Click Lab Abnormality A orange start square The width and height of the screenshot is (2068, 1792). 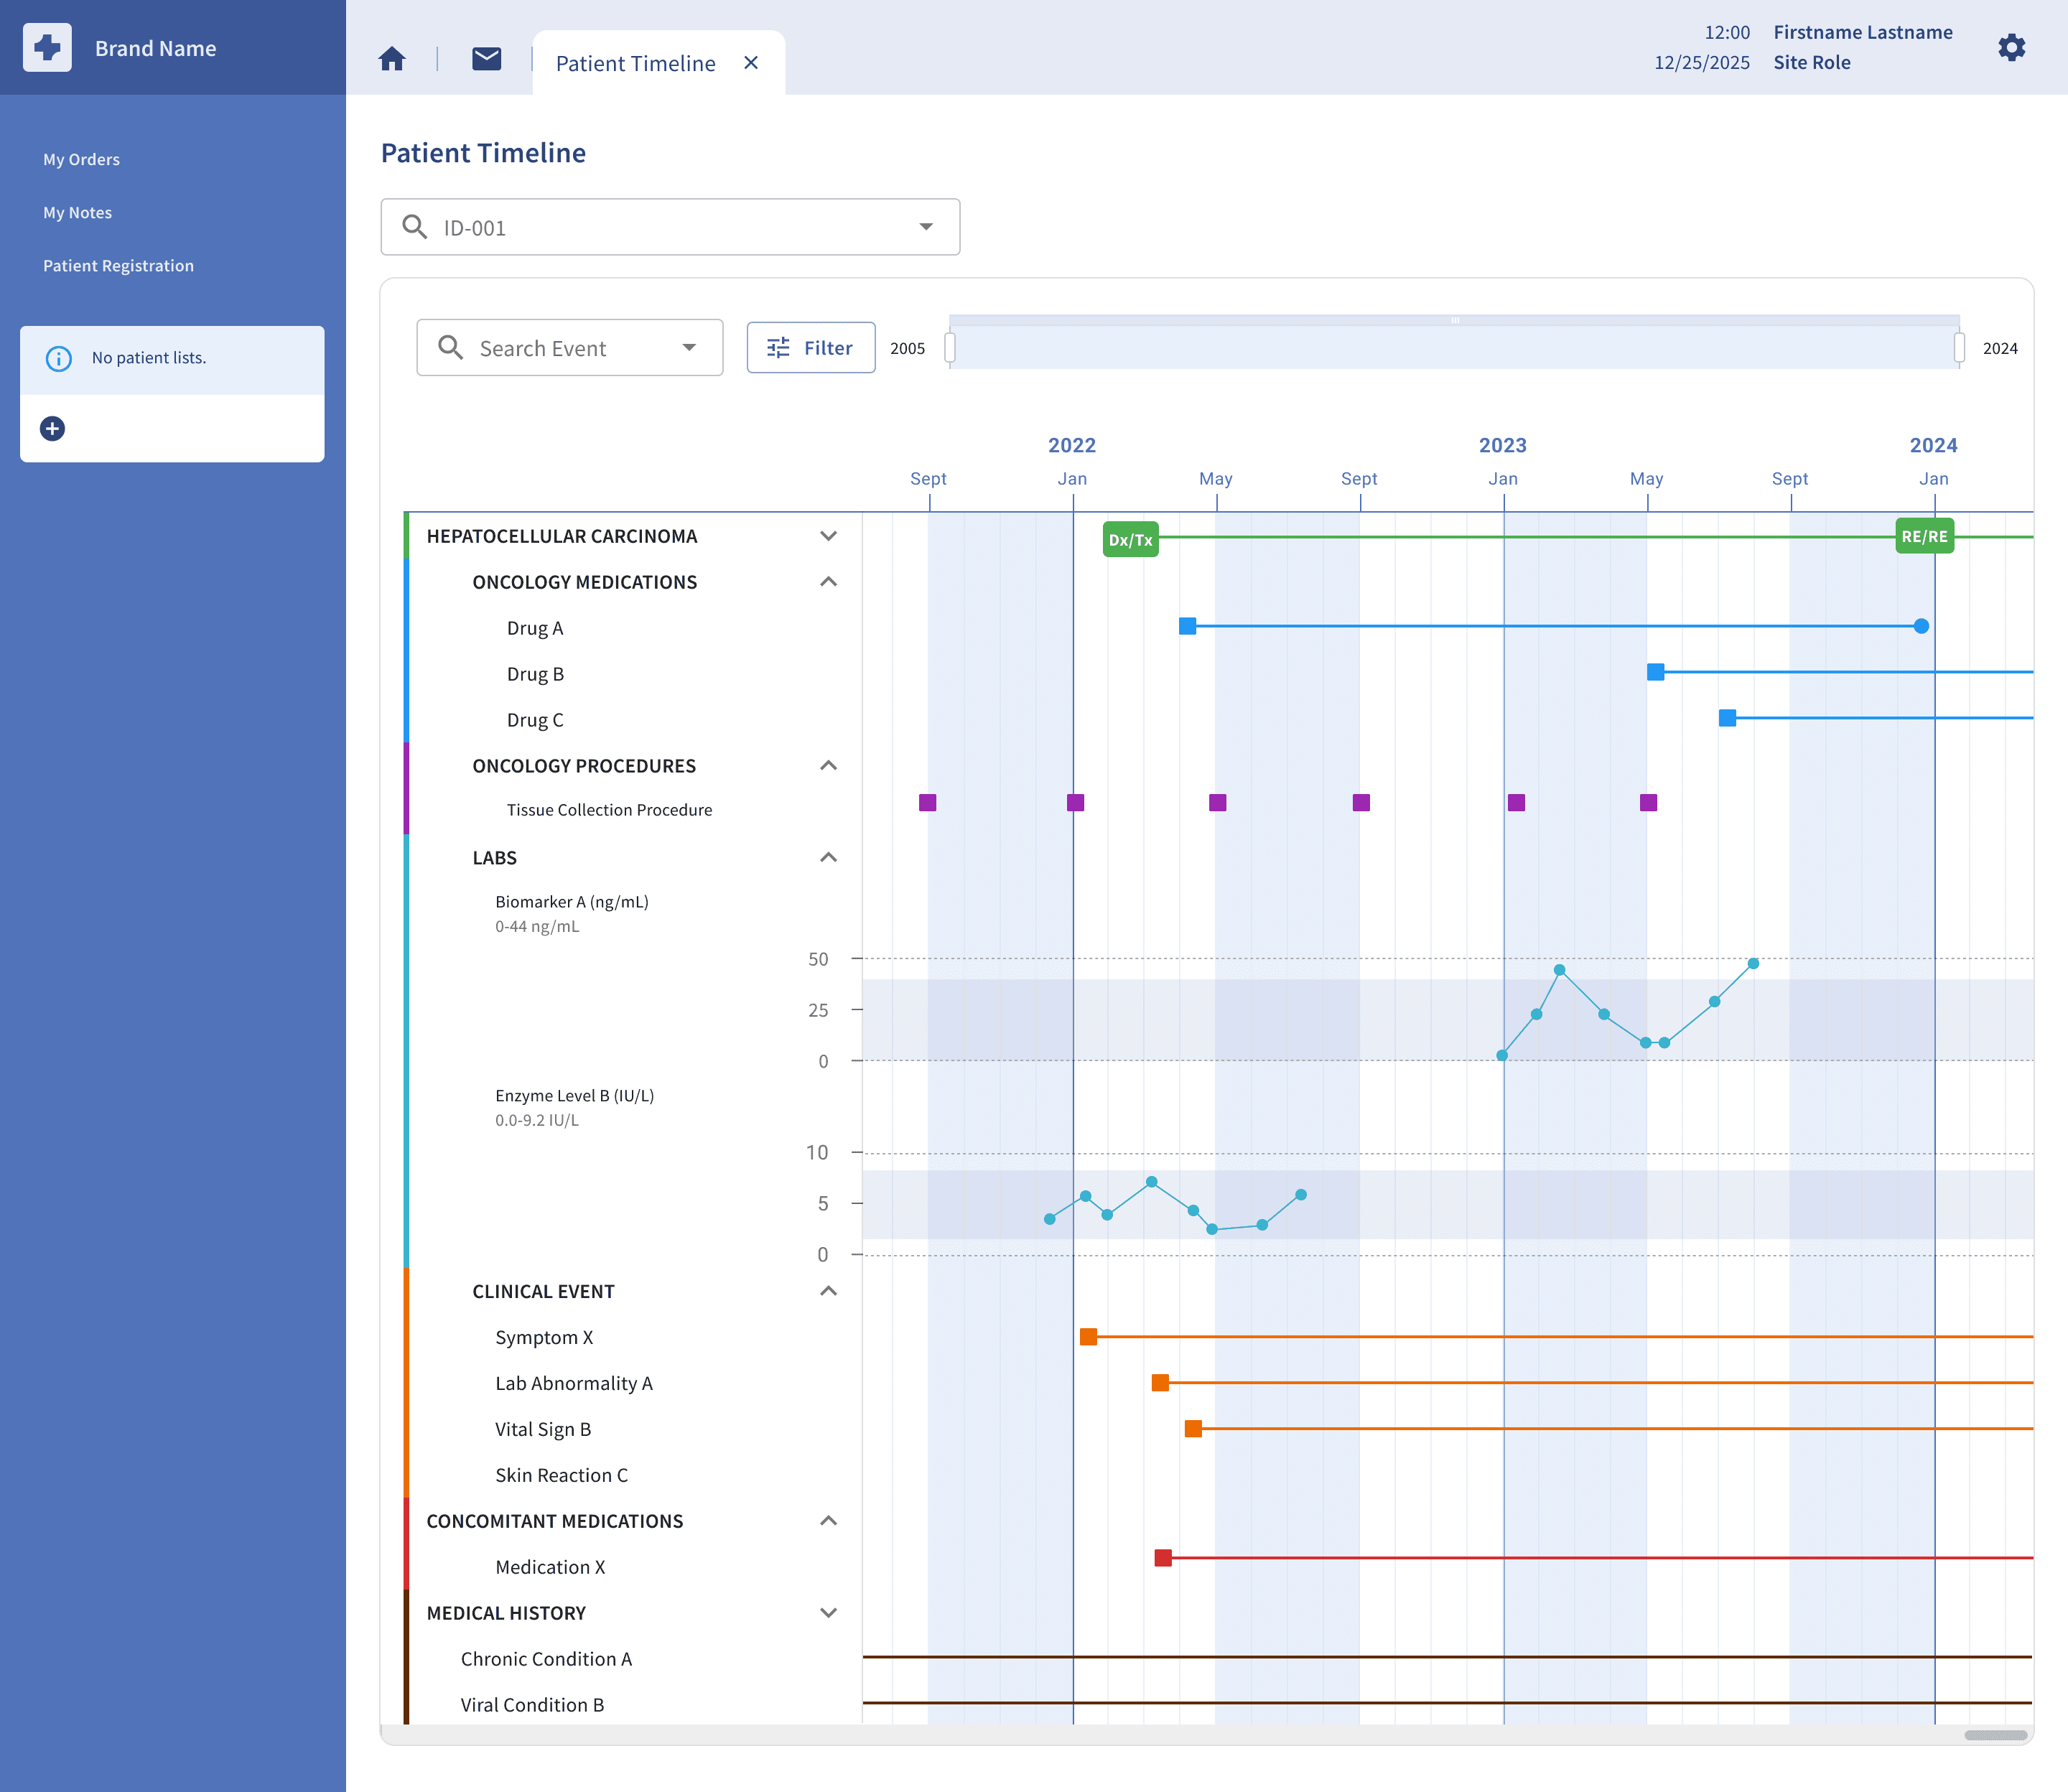1160,1383
